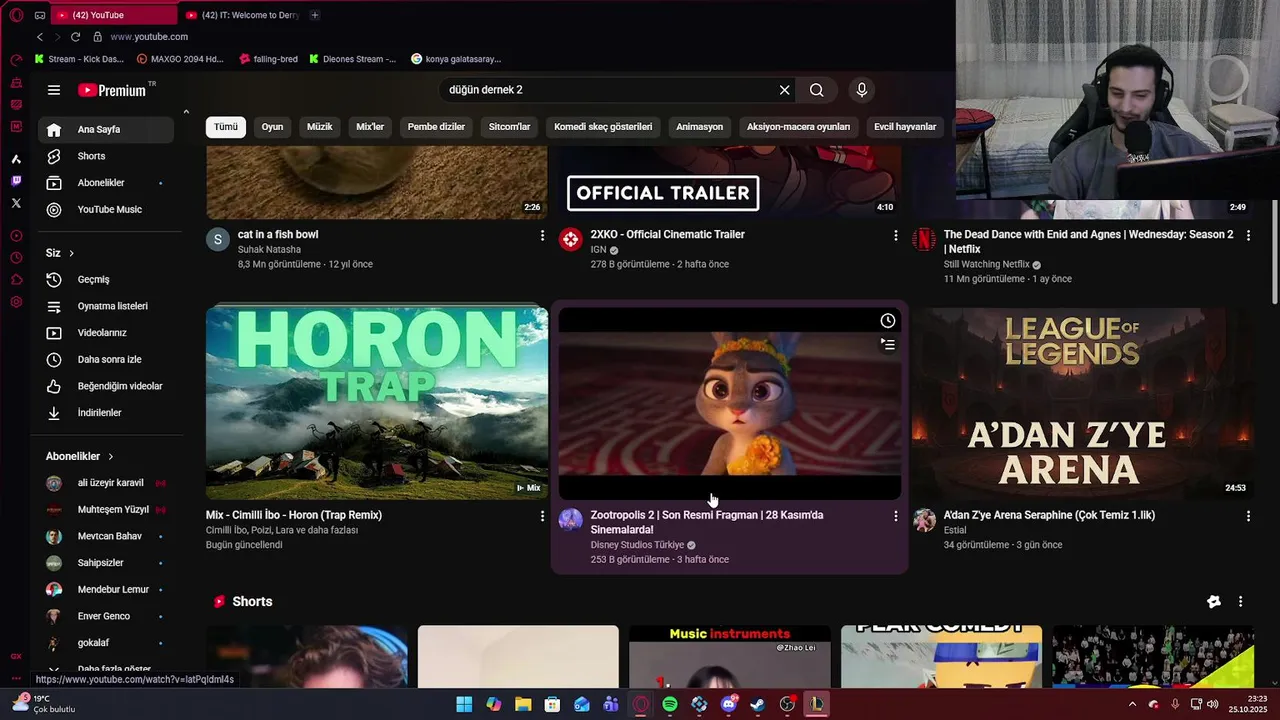Viewport: 1280px width, 720px height.
Task: Open options for A'dan Z'ye Arena video
Action: click(1248, 516)
